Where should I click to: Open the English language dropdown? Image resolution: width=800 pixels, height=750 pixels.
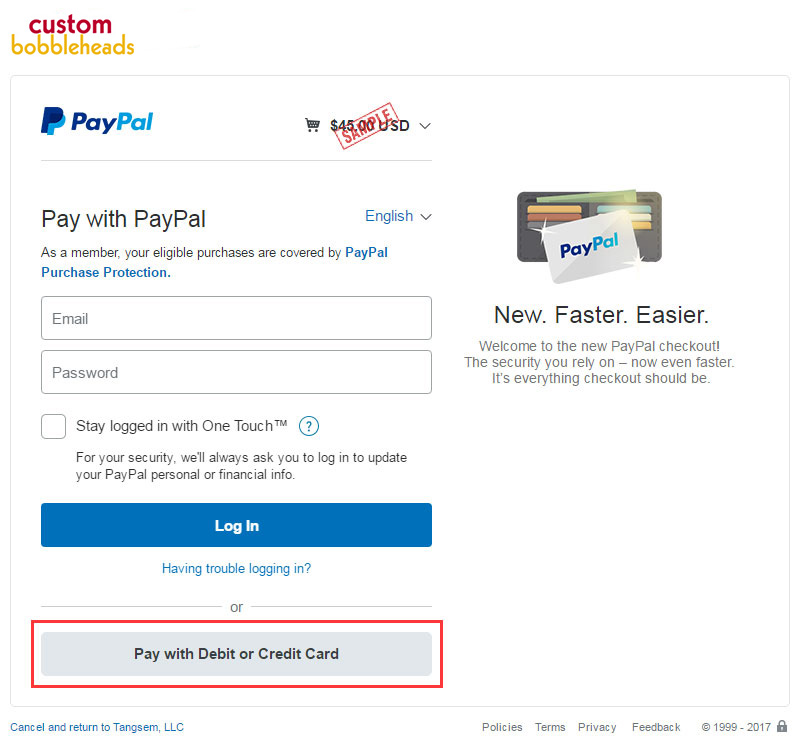coord(398,216)
